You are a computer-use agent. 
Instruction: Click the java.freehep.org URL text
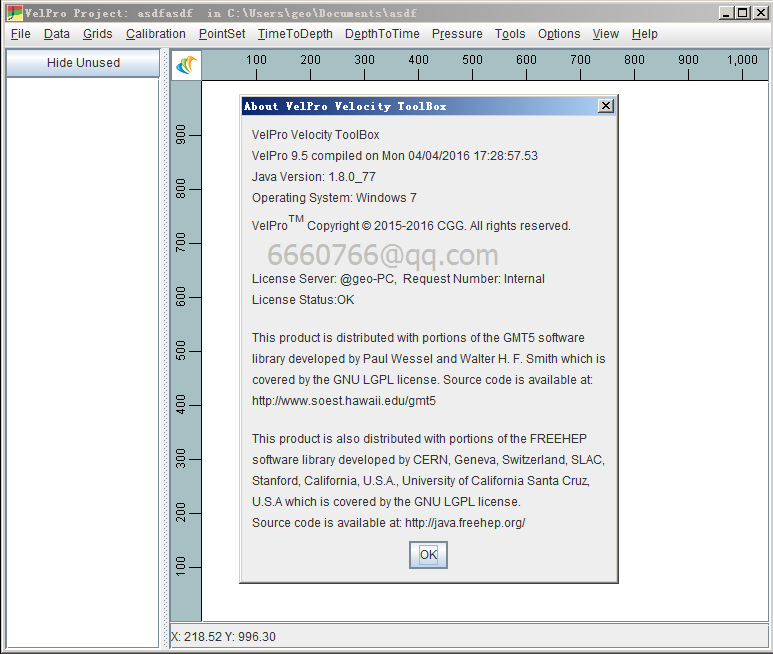[465, 523]
